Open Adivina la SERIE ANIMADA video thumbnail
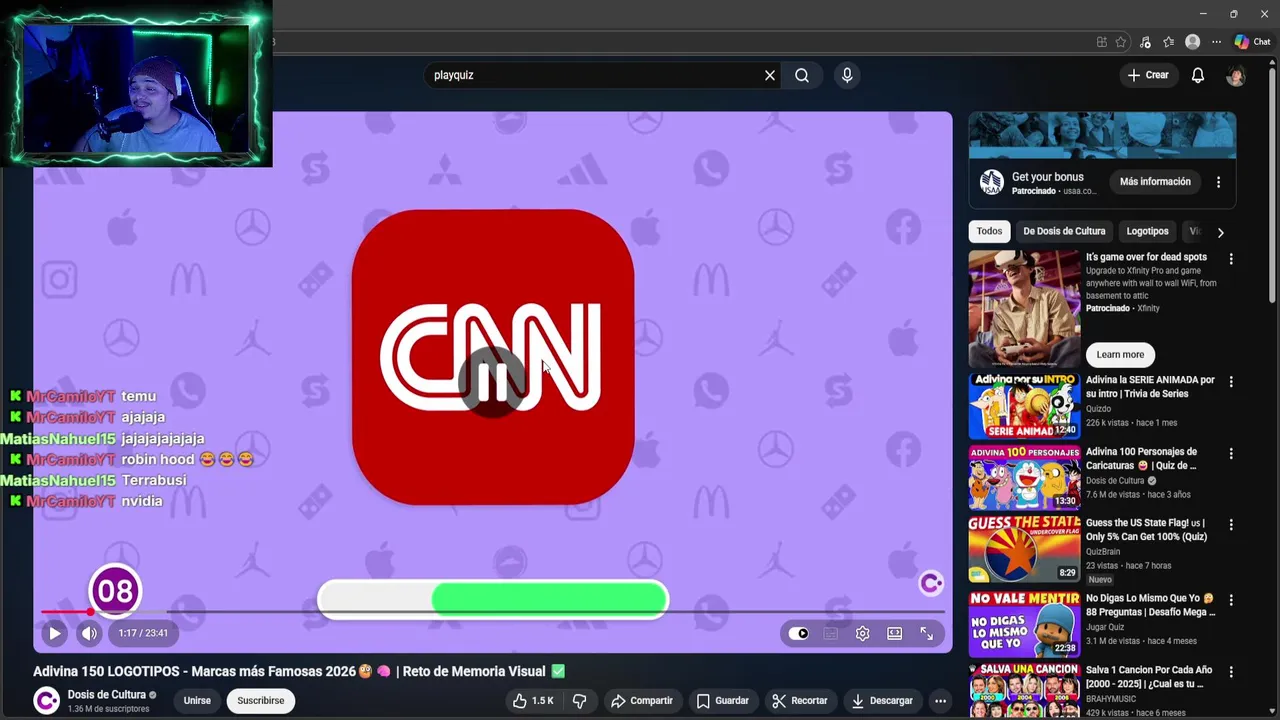1280x720 pixels. coord(1024,407)
